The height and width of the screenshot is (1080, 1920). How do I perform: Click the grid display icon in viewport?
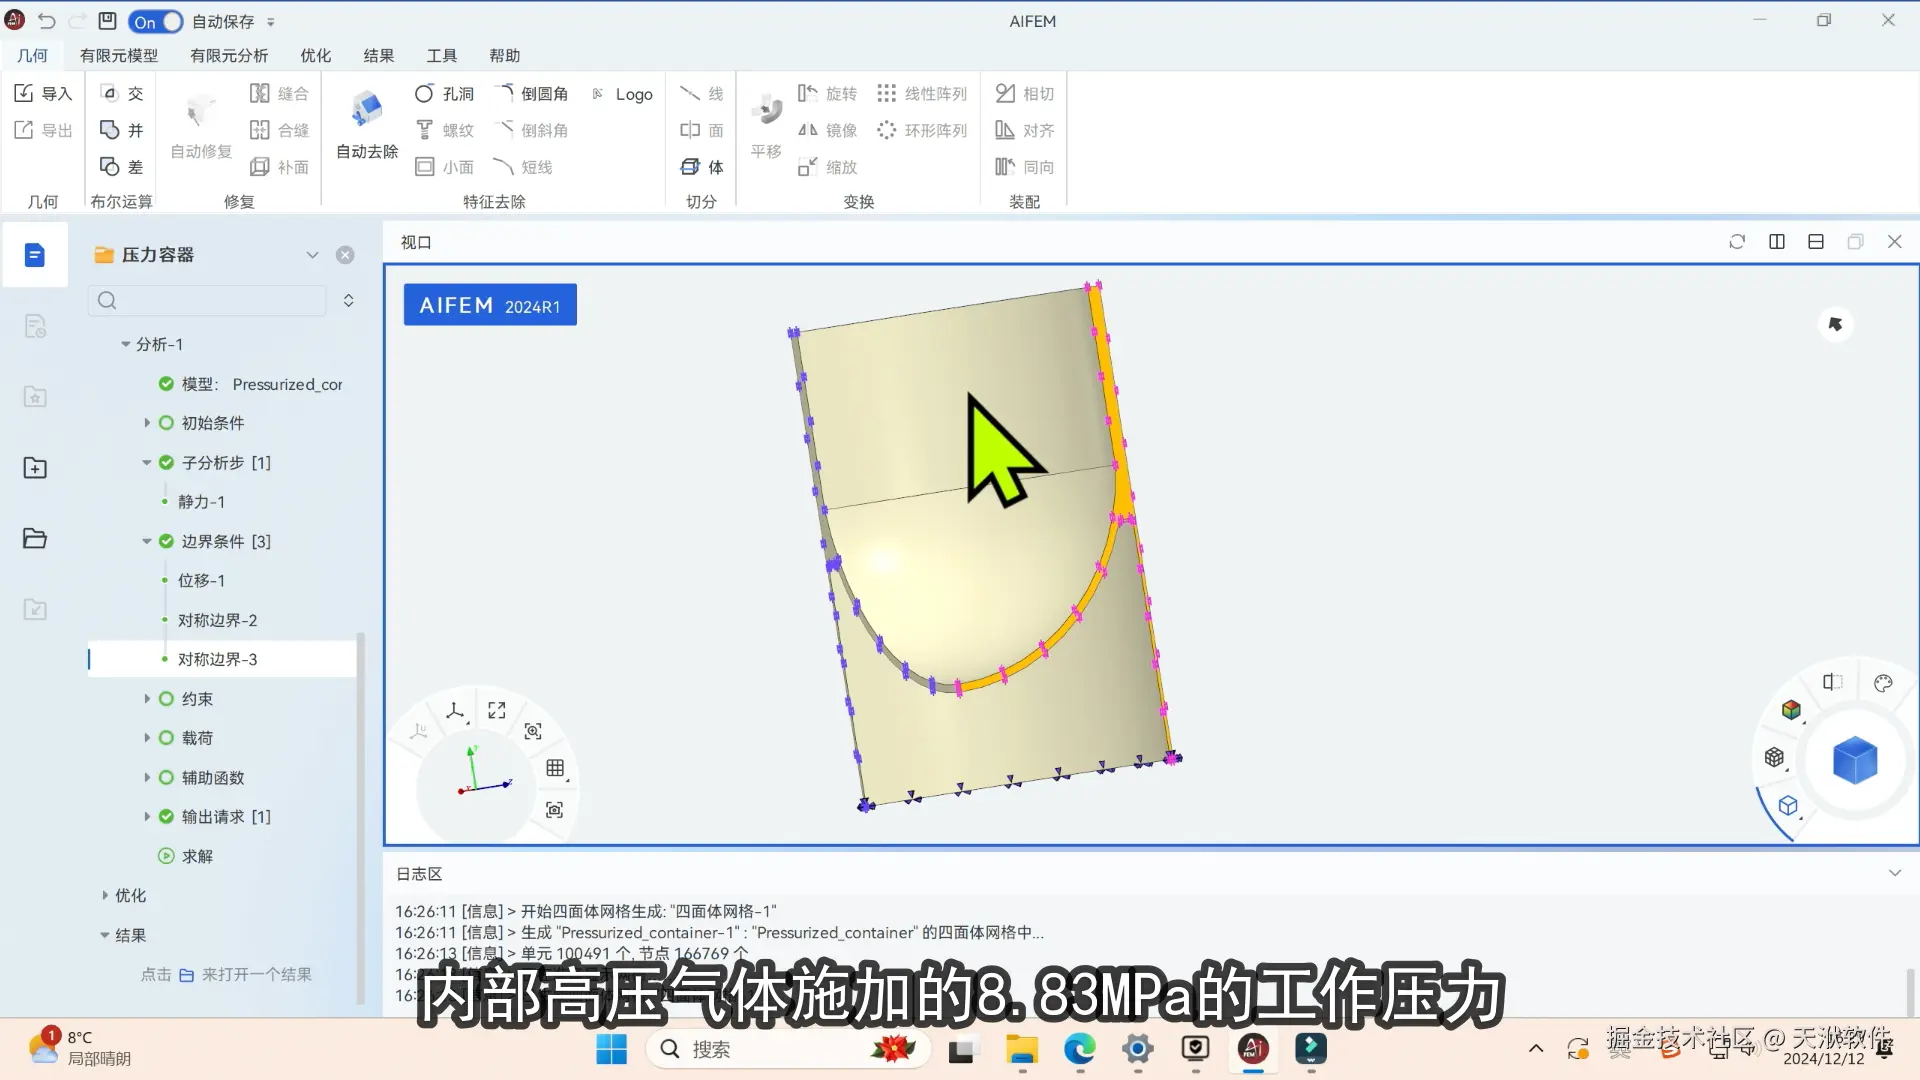[555, 768]
